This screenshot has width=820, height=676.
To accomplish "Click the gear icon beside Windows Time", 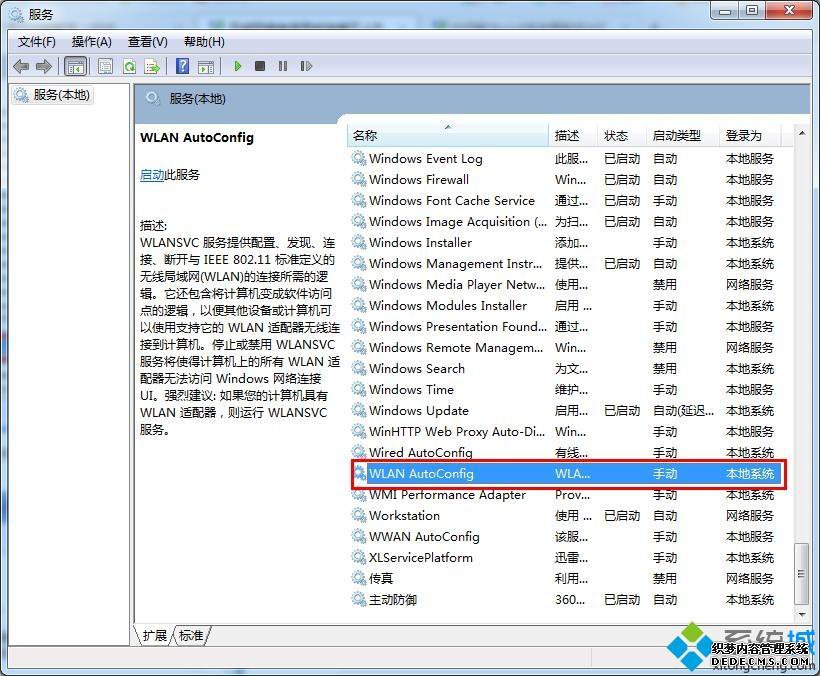I will click(359, 389).
